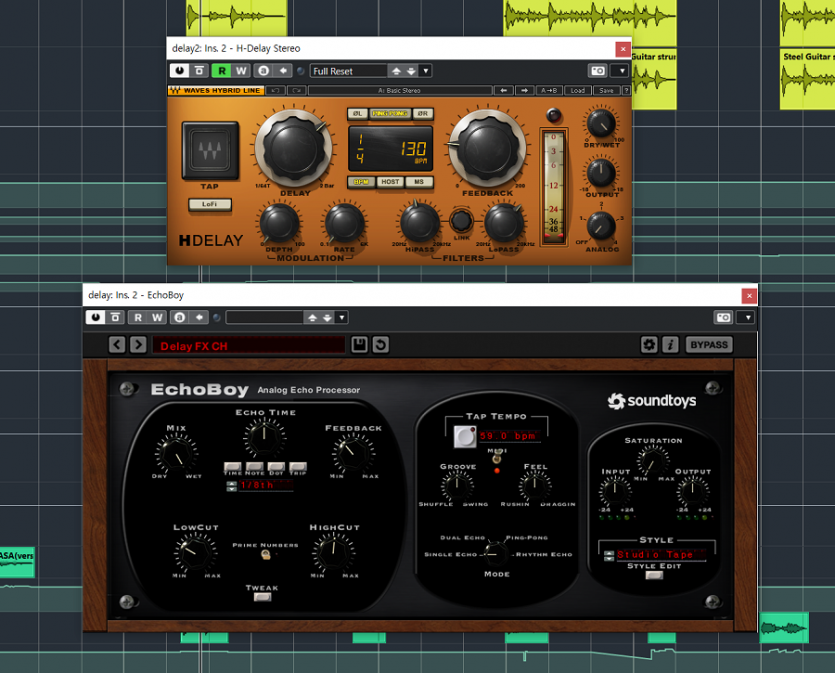Click the H-Delay DRY/WET knob
Viewport: 835px width, 673px height.
coord(601,124)
